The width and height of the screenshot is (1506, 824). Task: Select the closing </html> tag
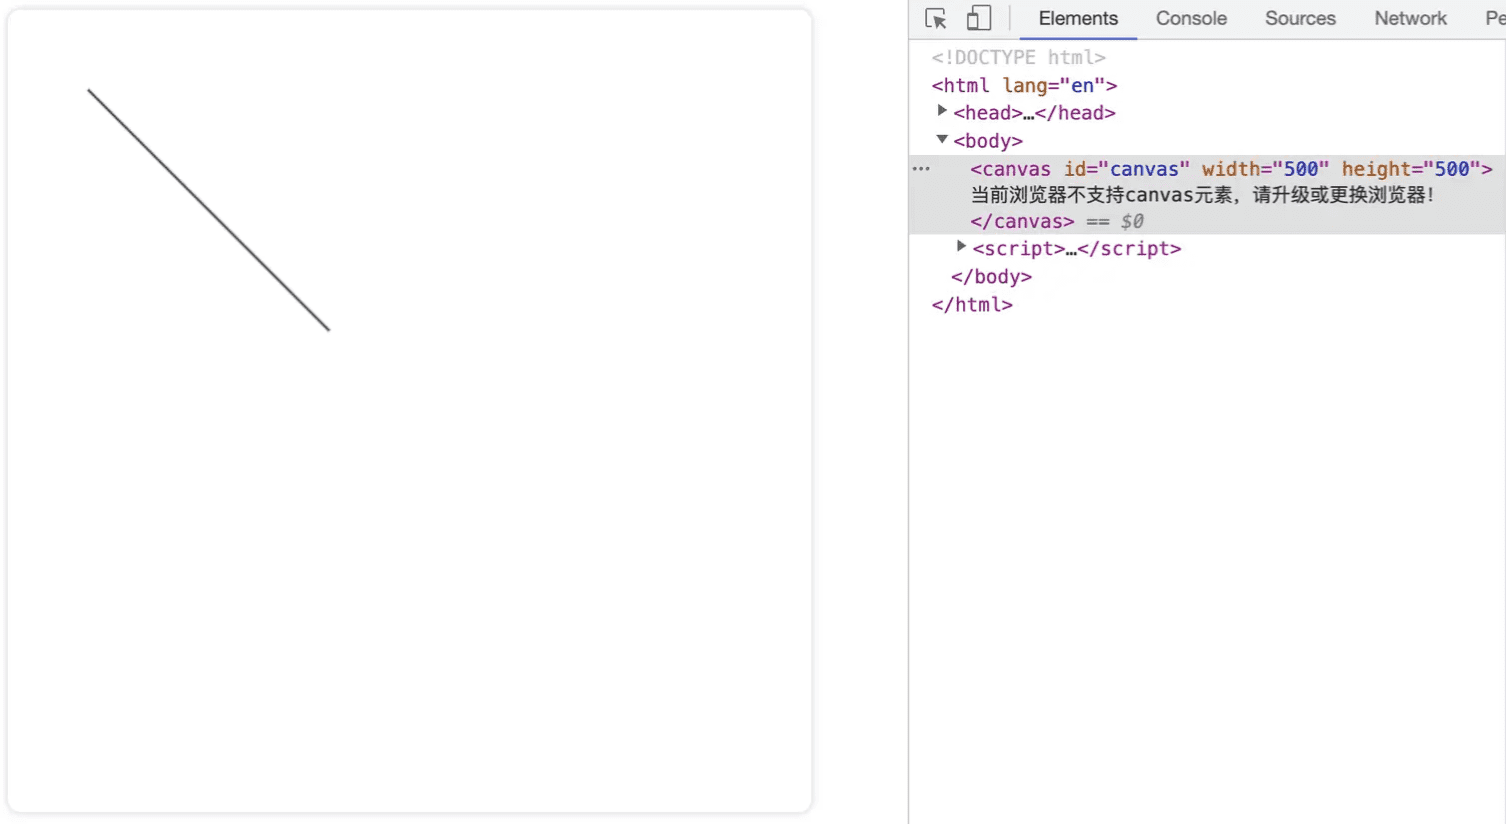972,305
